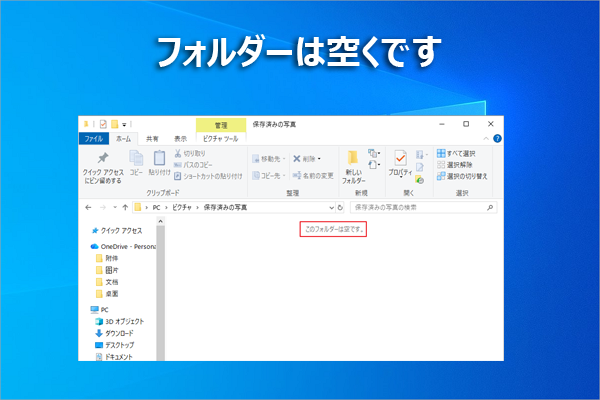Click ピクチャ in the address breadcrumb
This screenshot has width=600, height=400.
(x=182, y=207)
